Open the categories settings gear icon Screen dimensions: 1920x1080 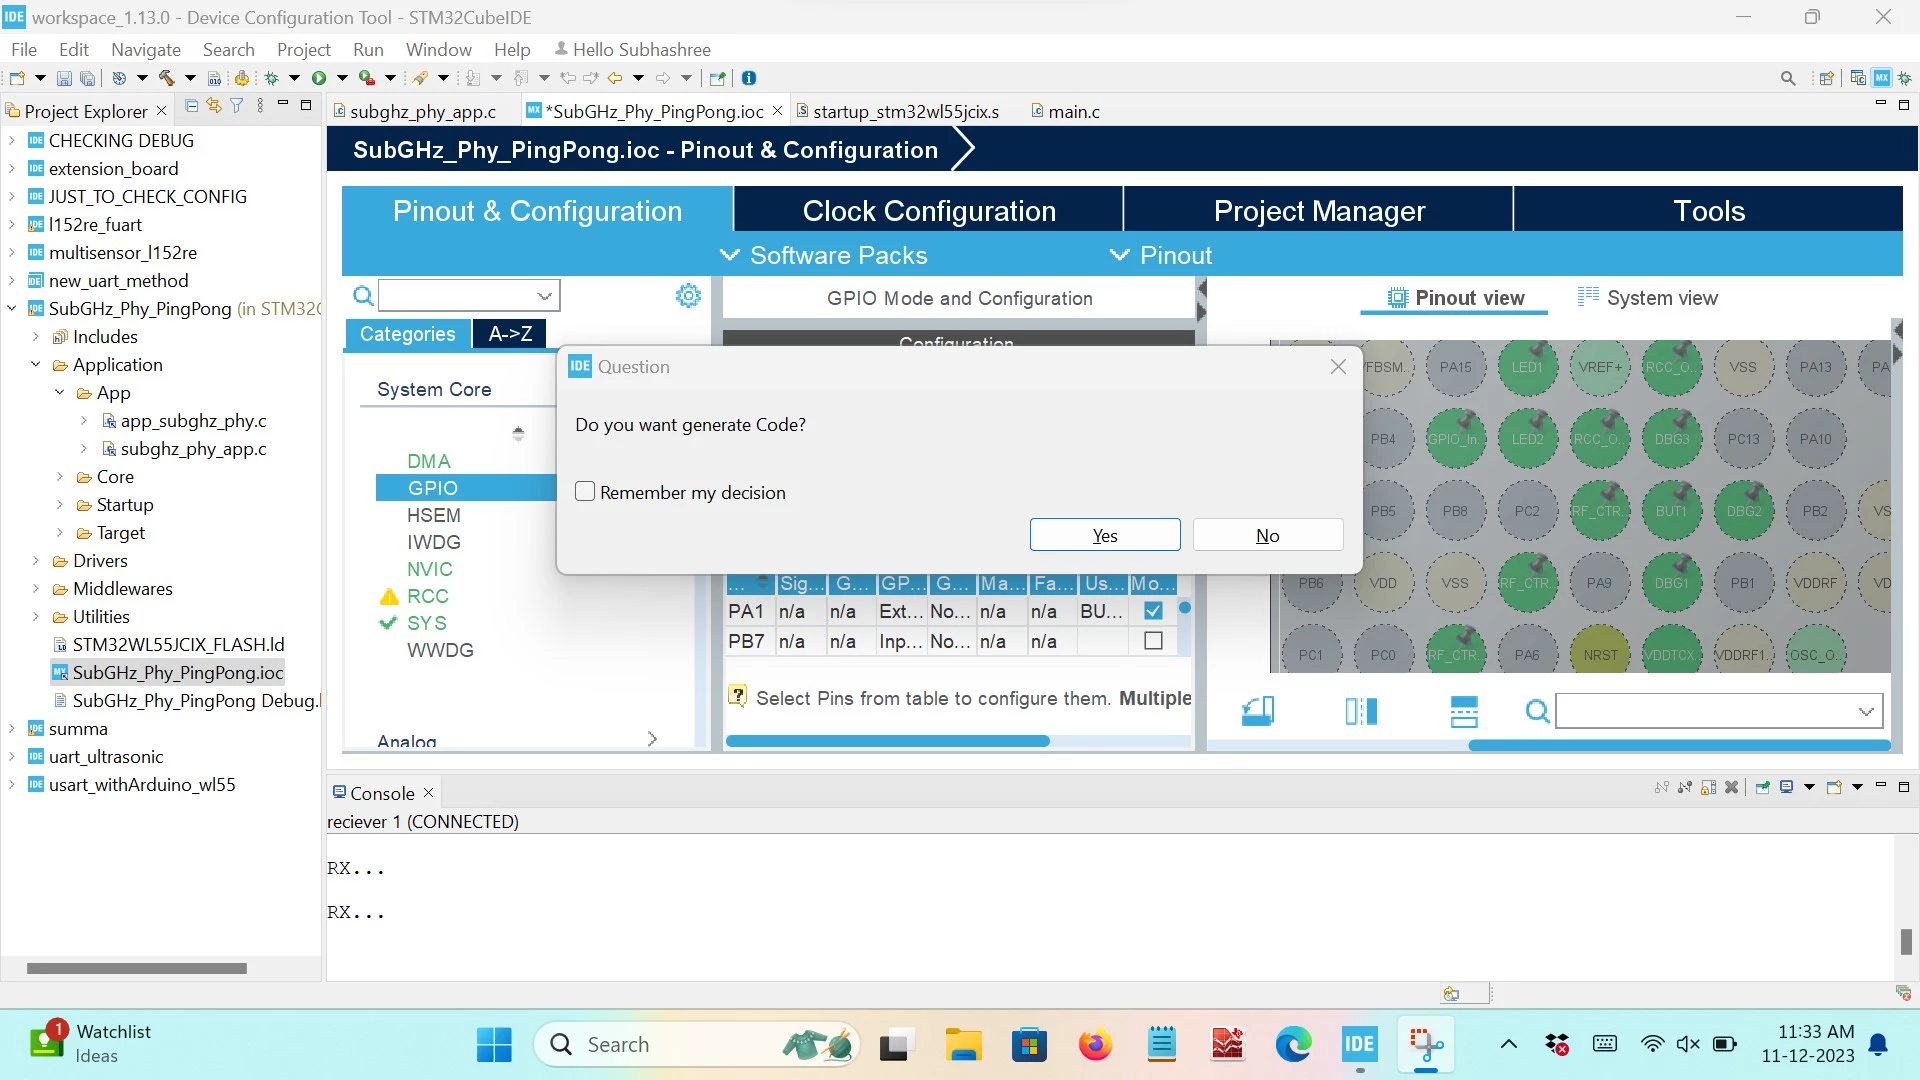pyautogui.click(x=688, y=296)
